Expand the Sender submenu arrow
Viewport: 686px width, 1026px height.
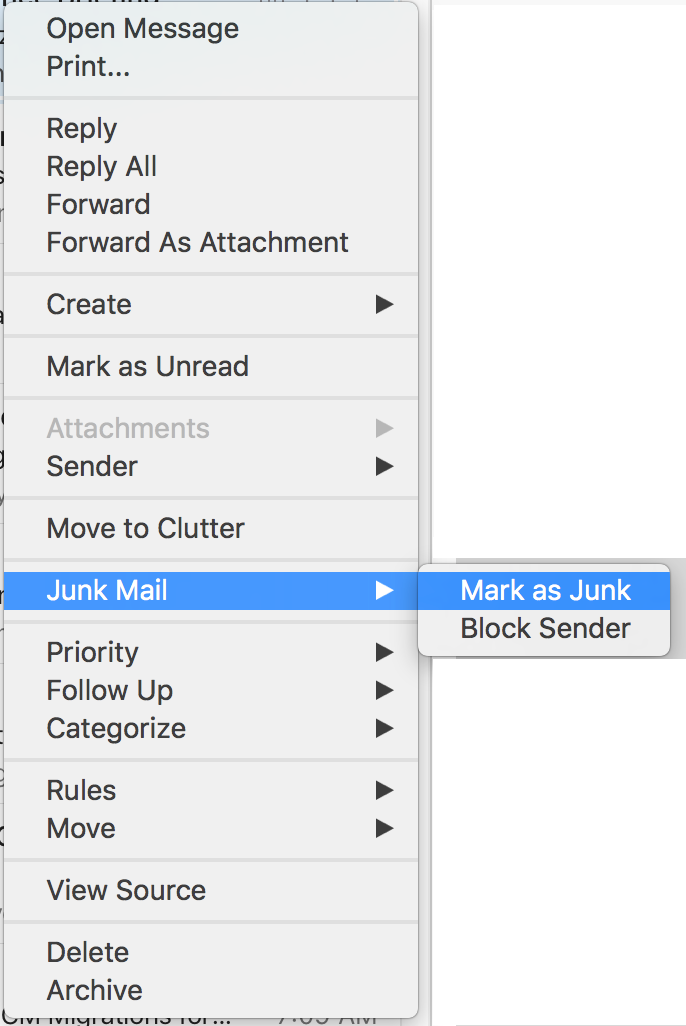[x=384, y=467]
